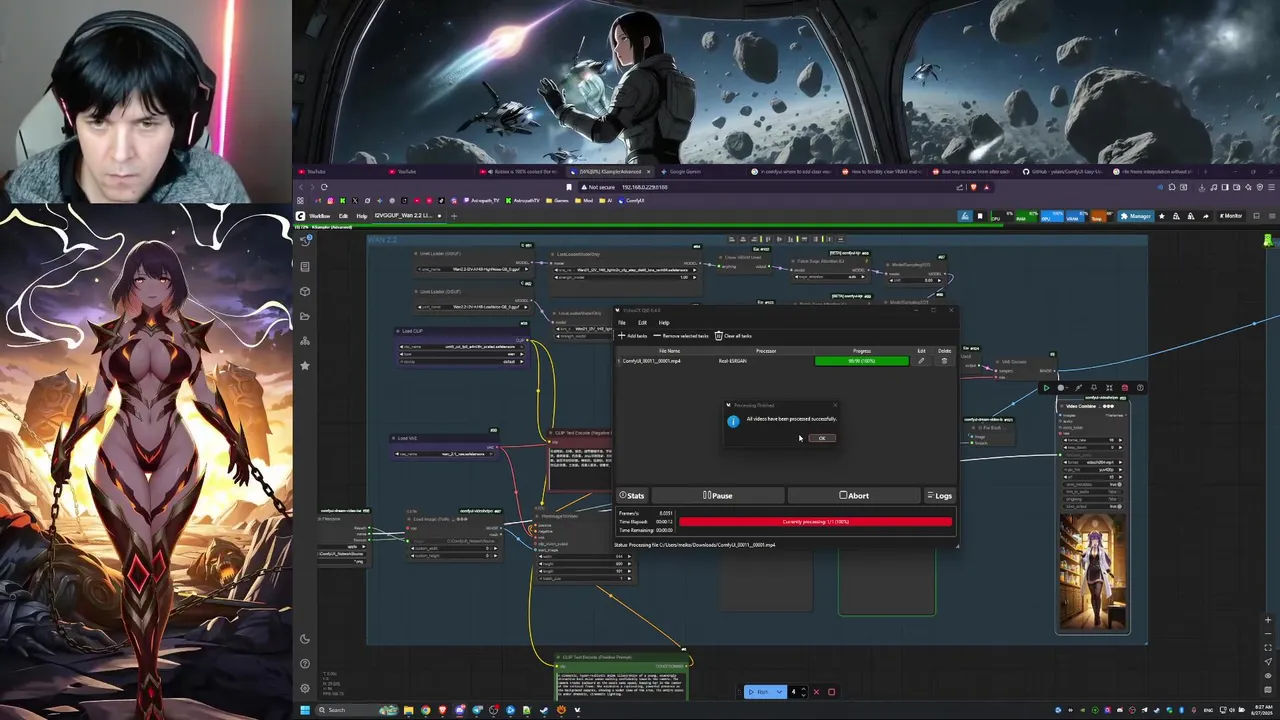The width and height of the screenshot is (1280, 720).
Task: Delete selected node with red trash icon
Action: pos(1125,388)
